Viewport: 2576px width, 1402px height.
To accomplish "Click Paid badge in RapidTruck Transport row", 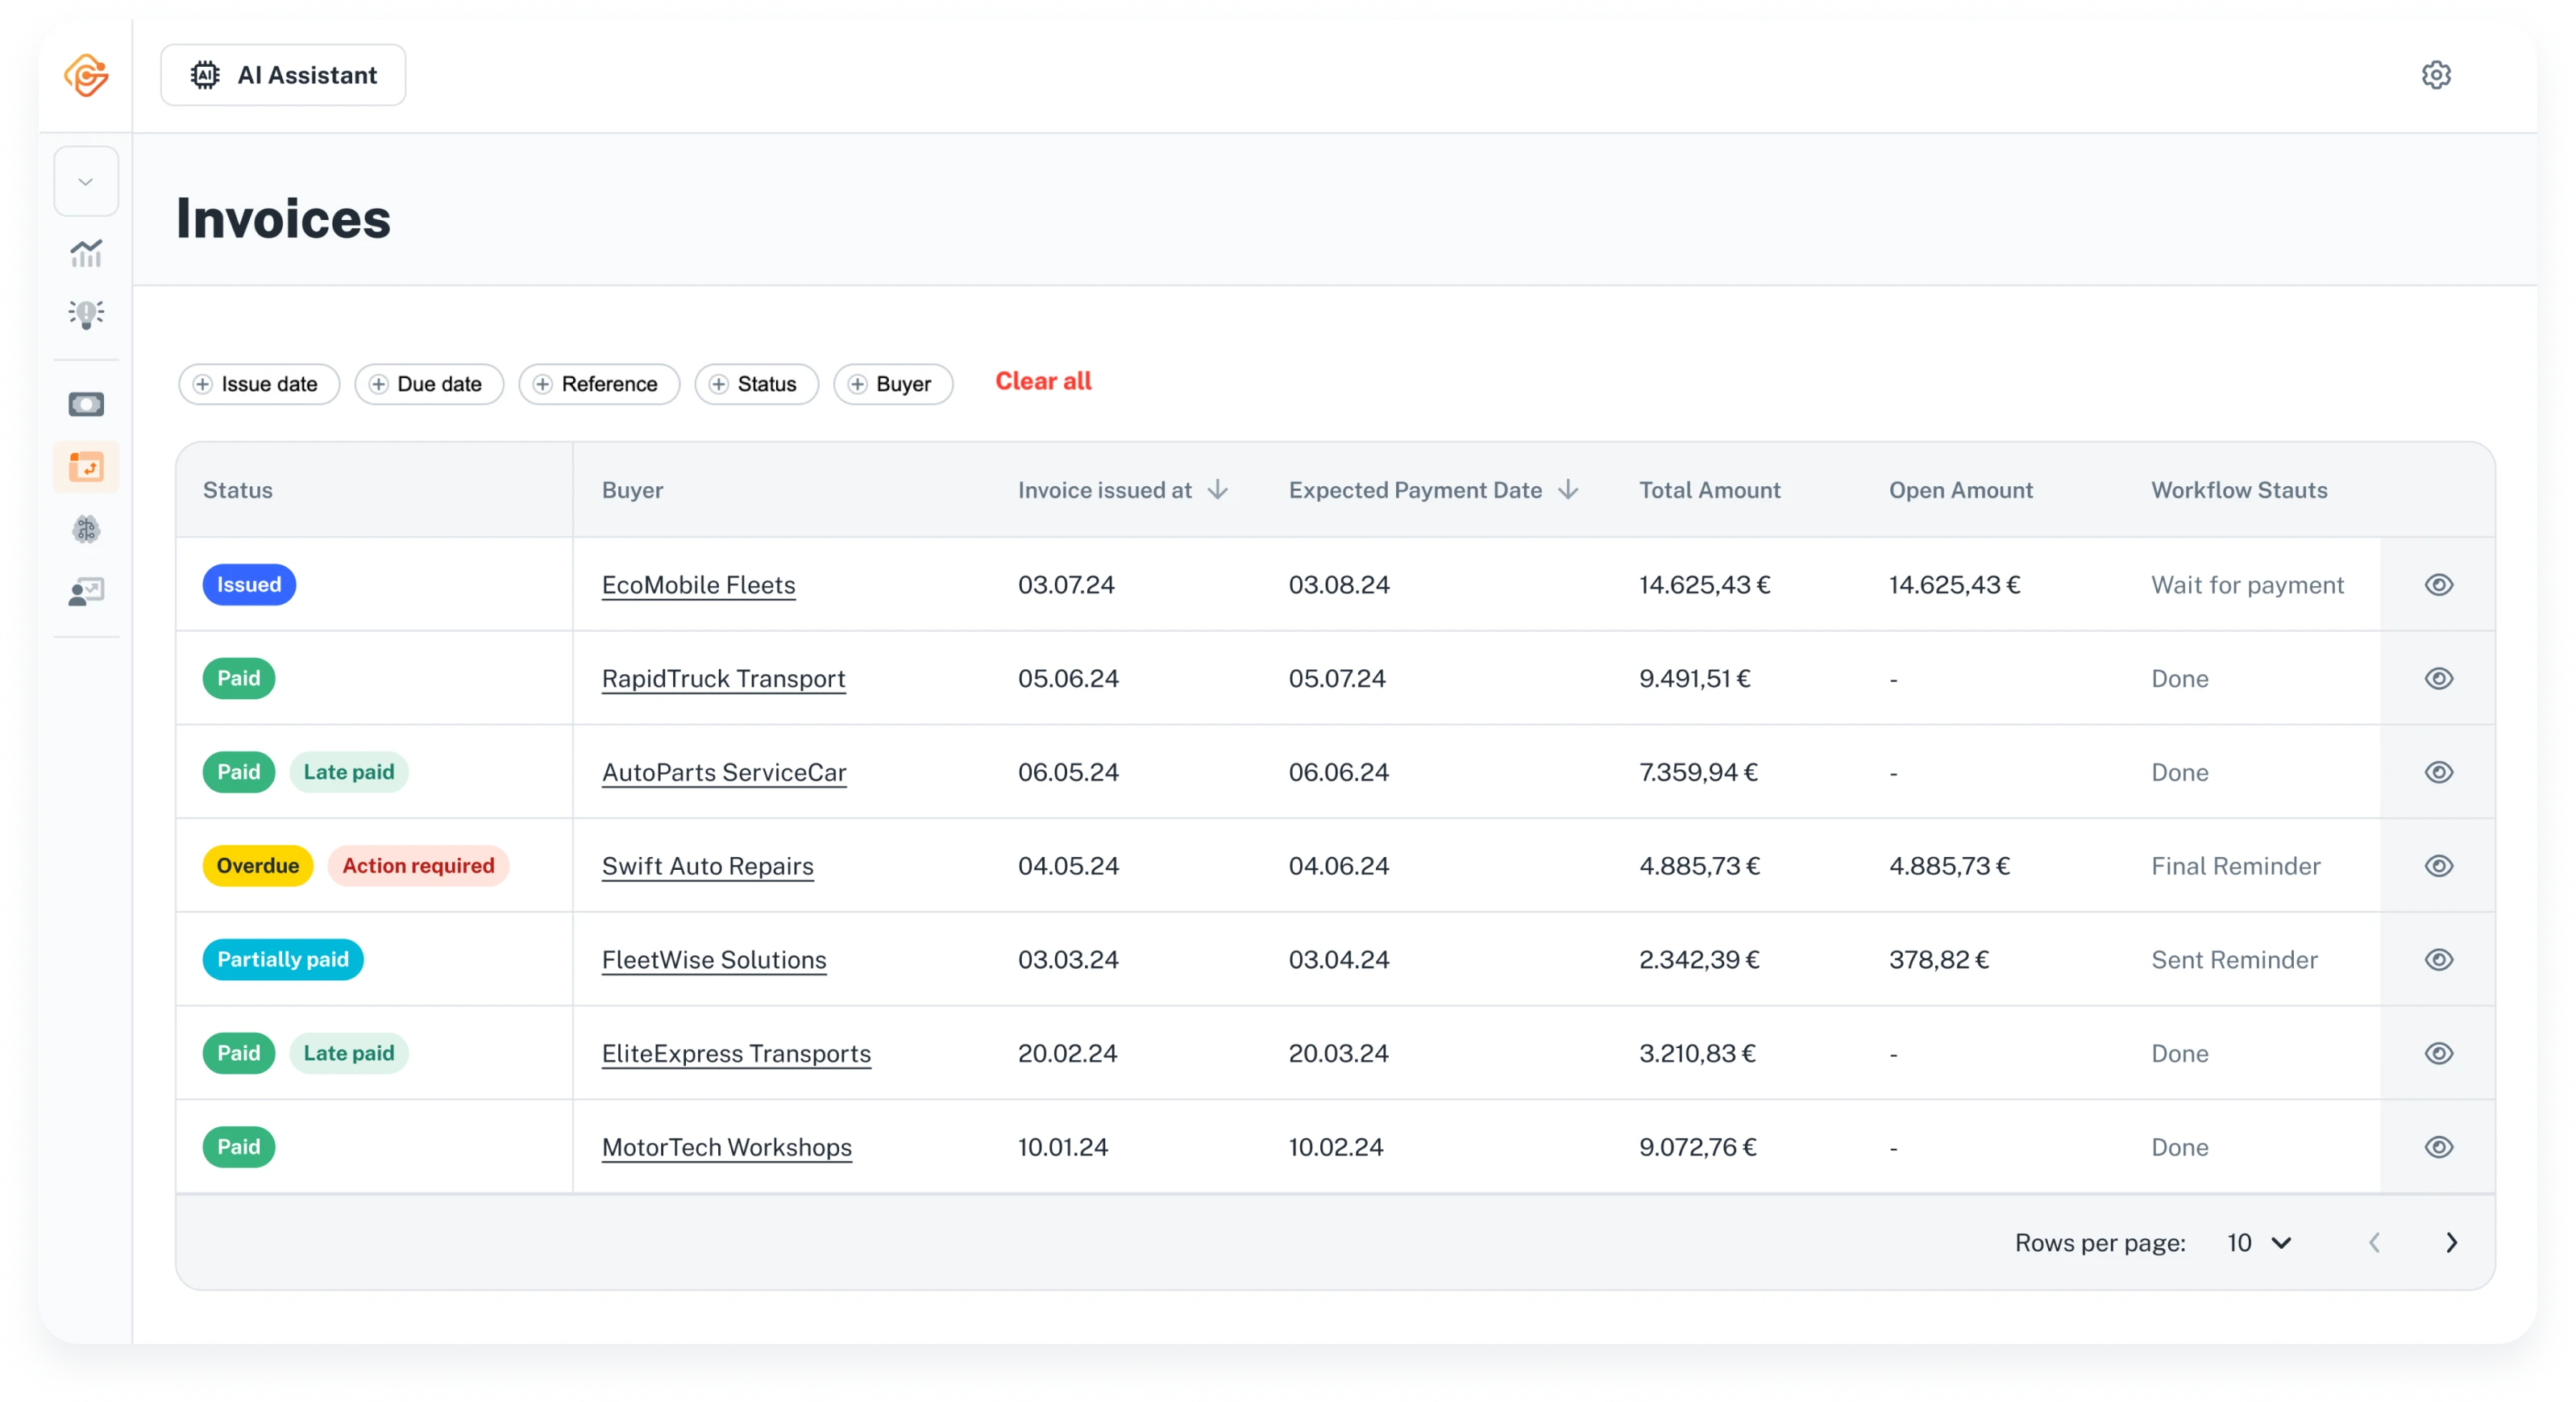I will pos(239,679).
